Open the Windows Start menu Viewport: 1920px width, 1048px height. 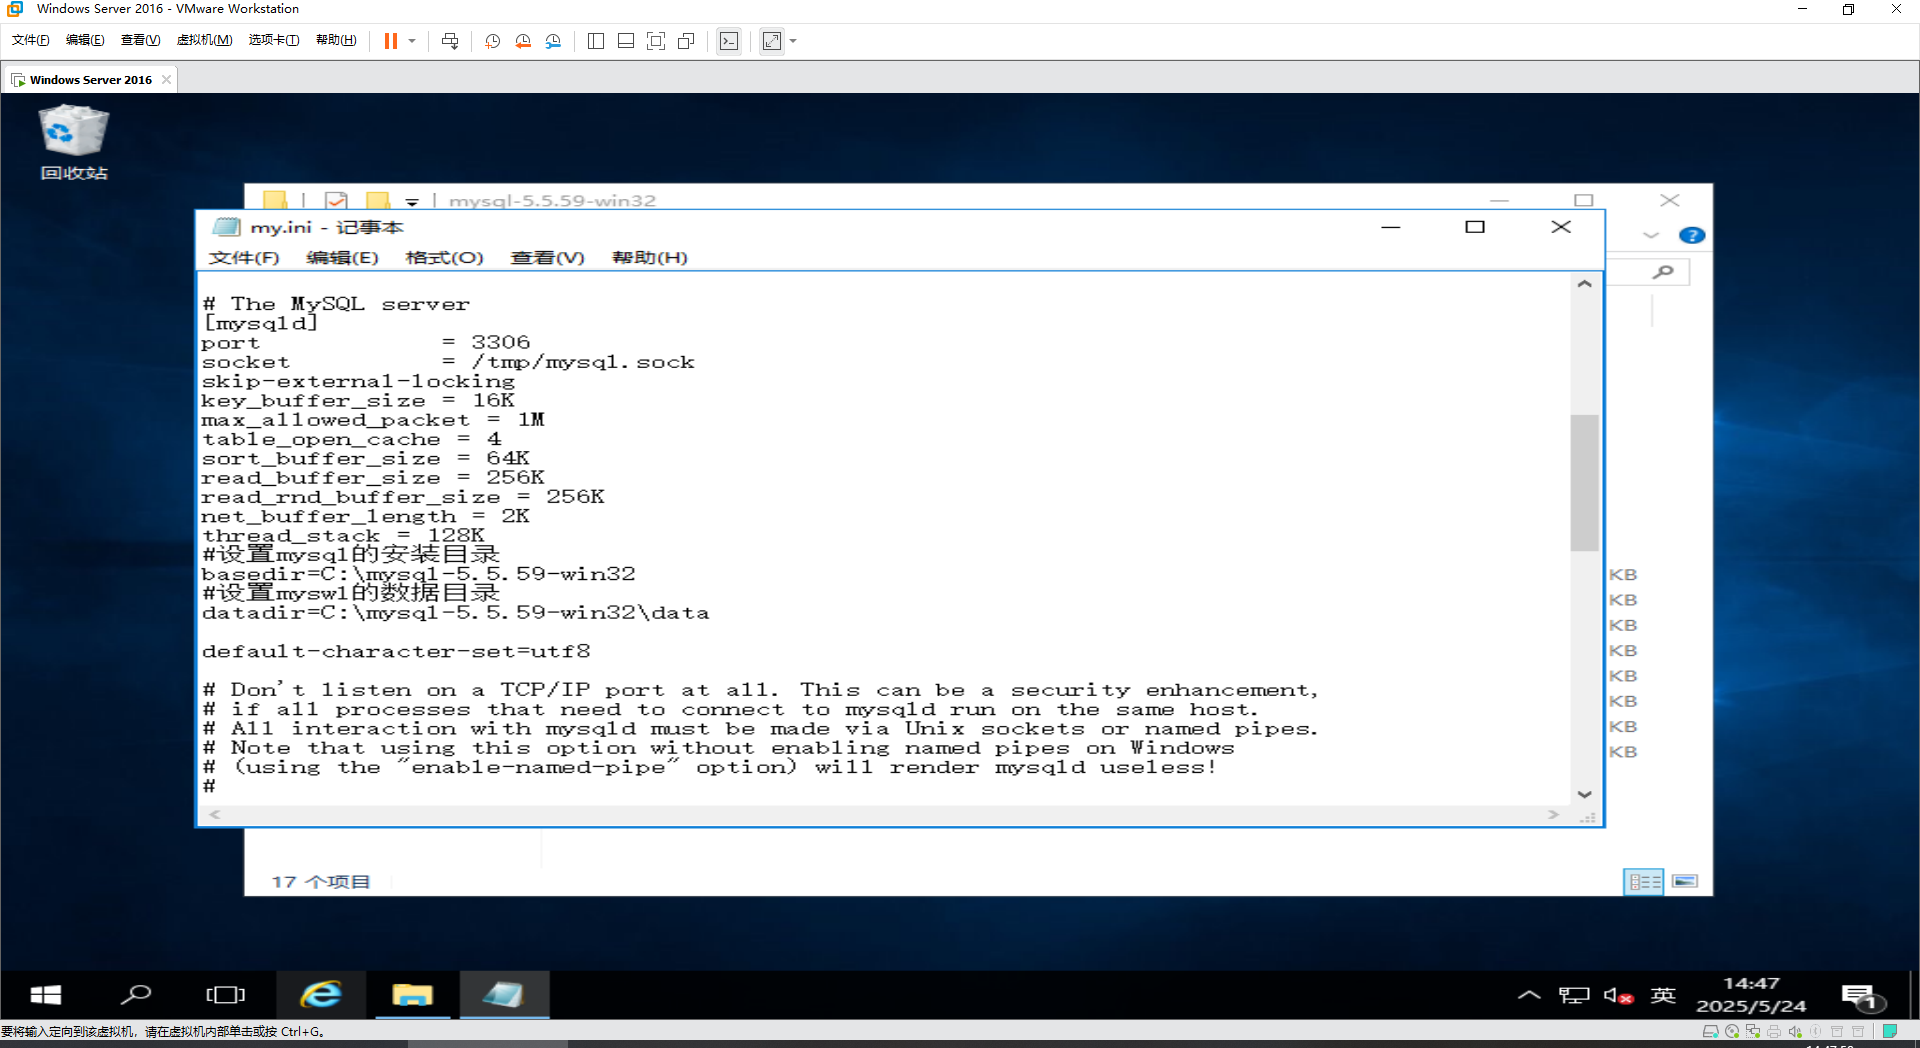coord(45,994)
